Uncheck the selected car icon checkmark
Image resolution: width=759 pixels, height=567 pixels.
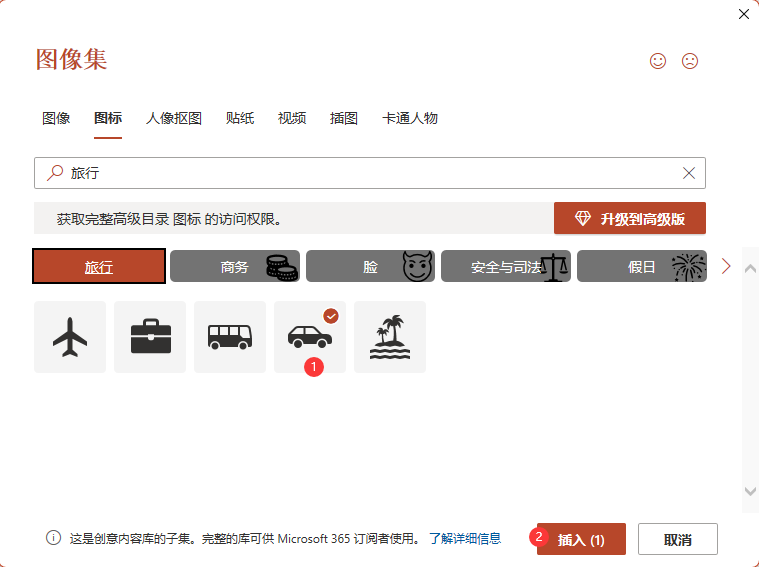tap(331, 316)
